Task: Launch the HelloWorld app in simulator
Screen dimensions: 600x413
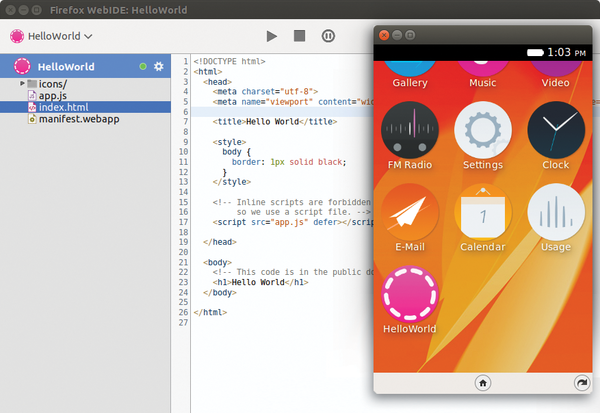Action: pyautogui.click(x=410, y=294)
